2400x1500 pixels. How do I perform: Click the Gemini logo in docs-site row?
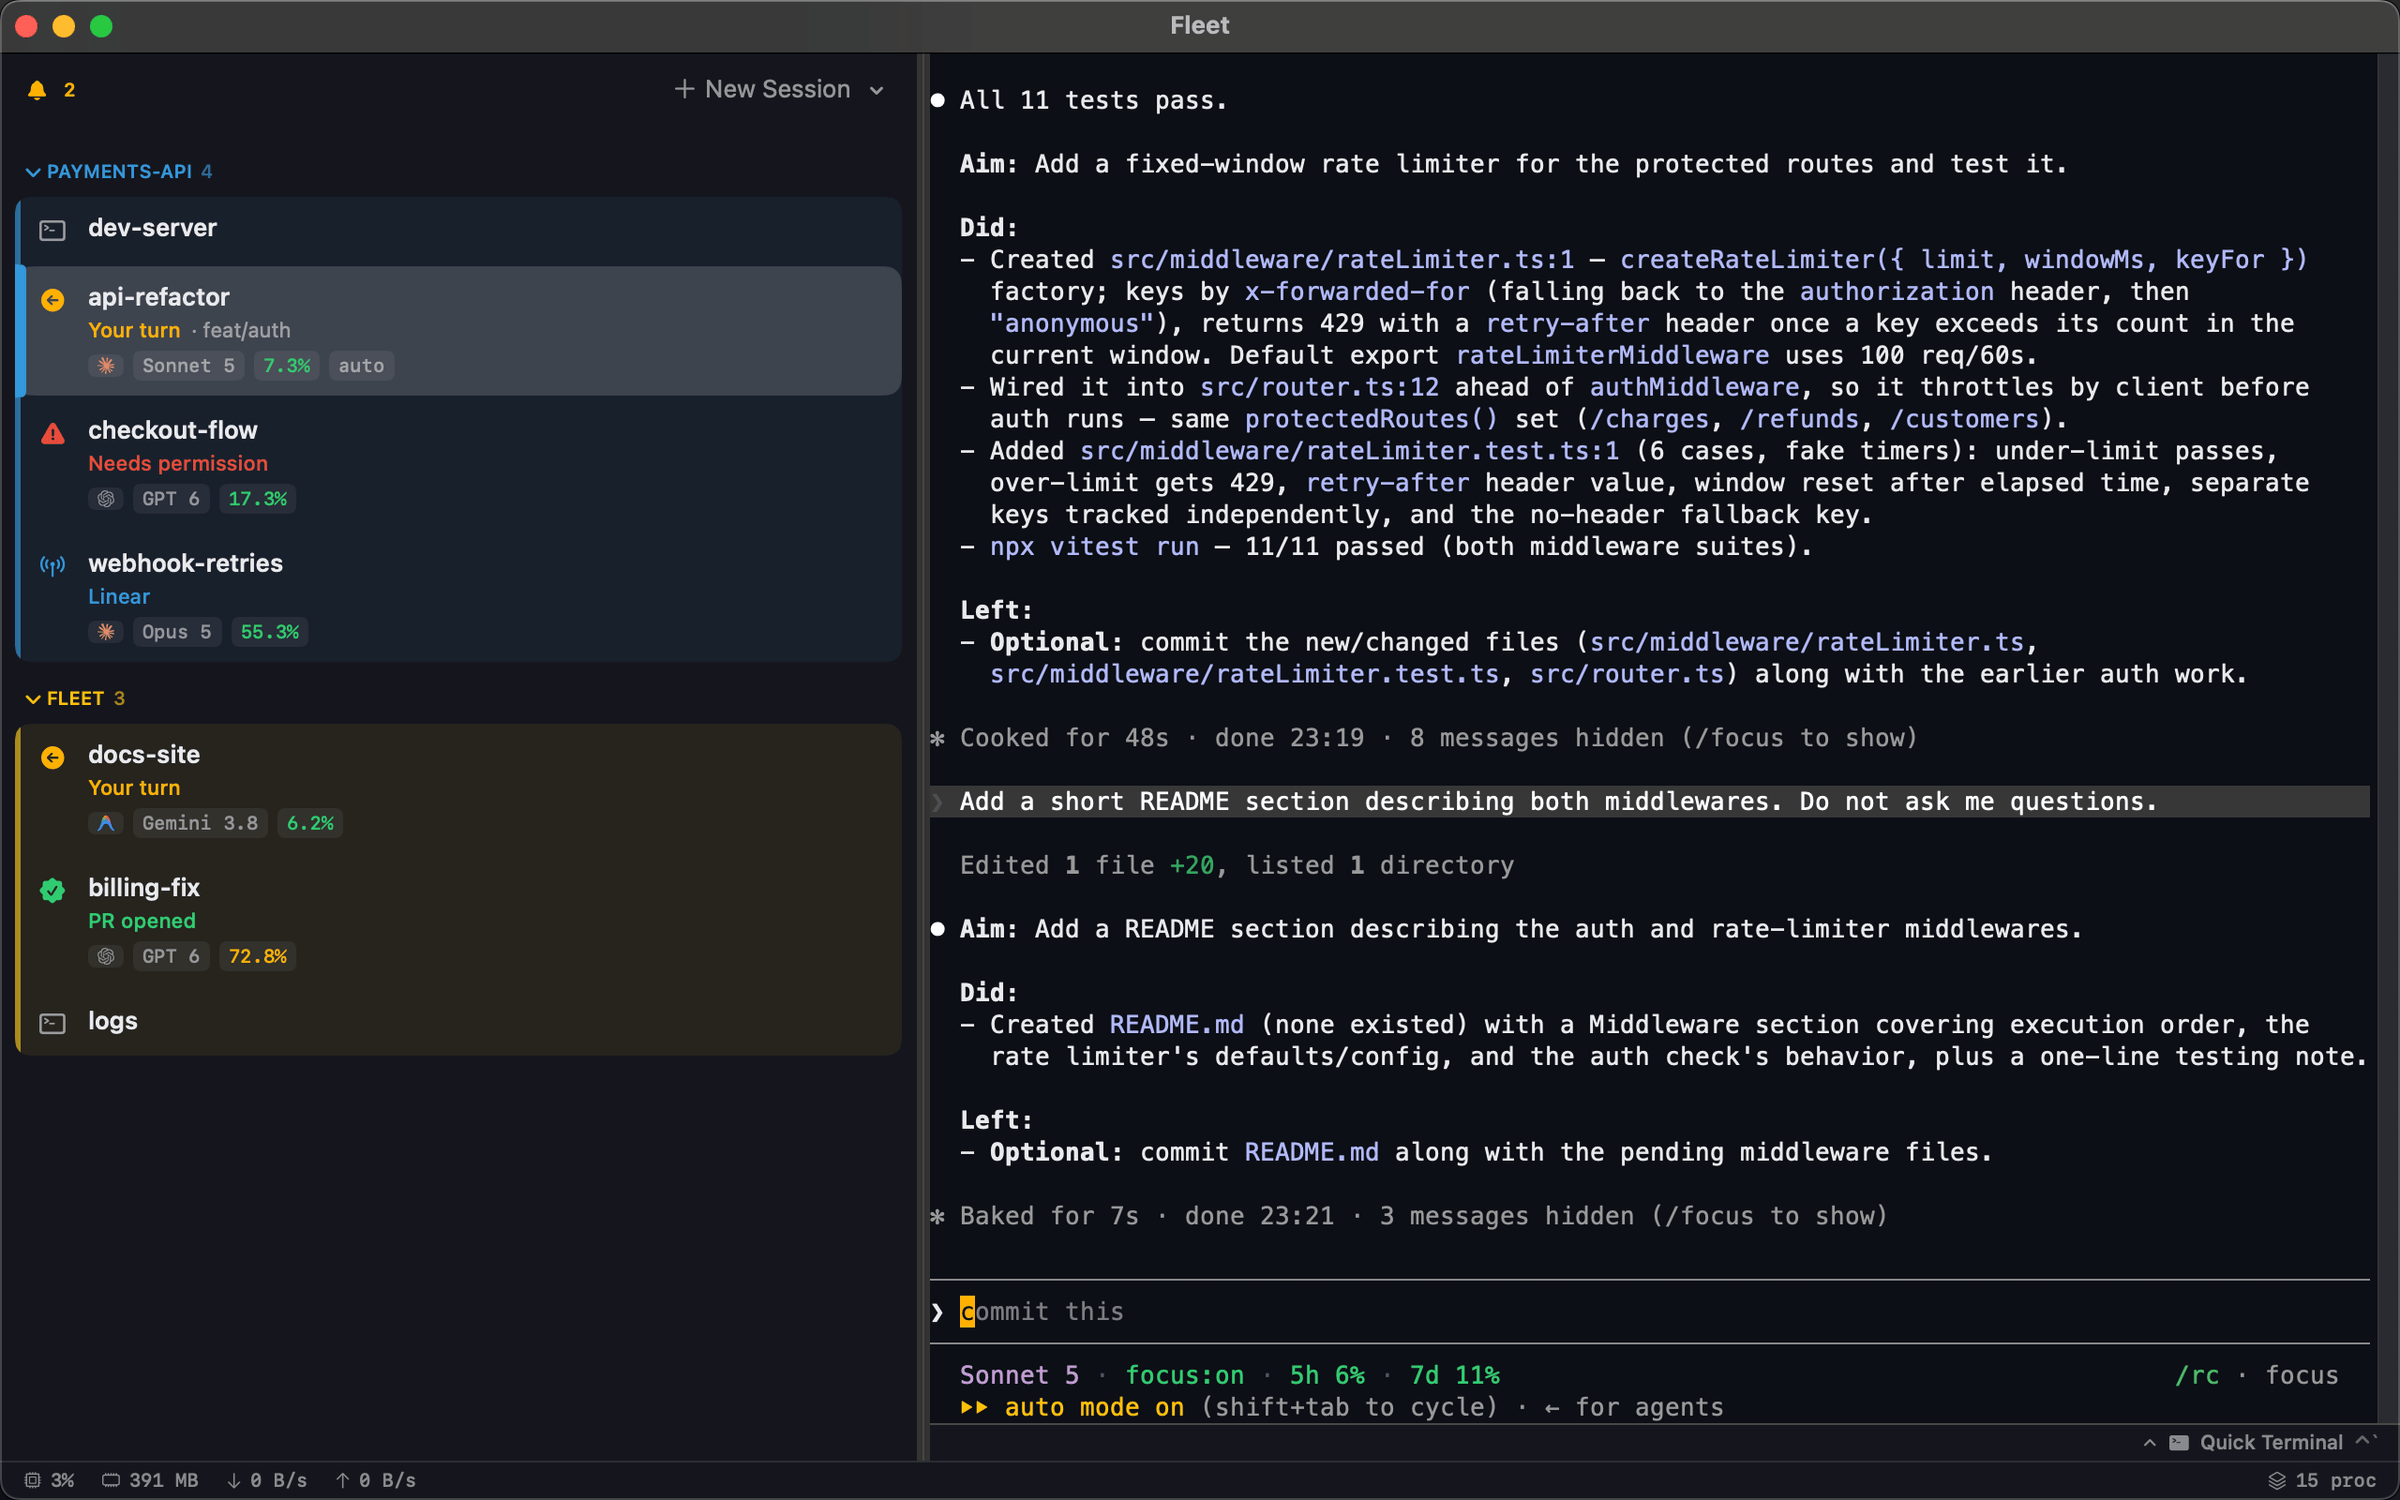[106, 823]
